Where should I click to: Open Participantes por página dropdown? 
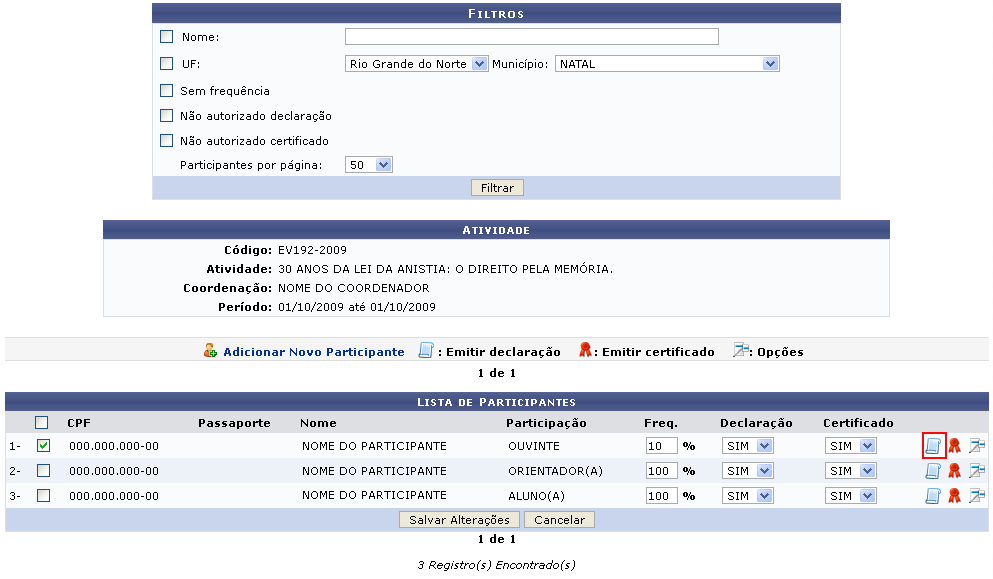pyautogui.click(x=369, y=165)
